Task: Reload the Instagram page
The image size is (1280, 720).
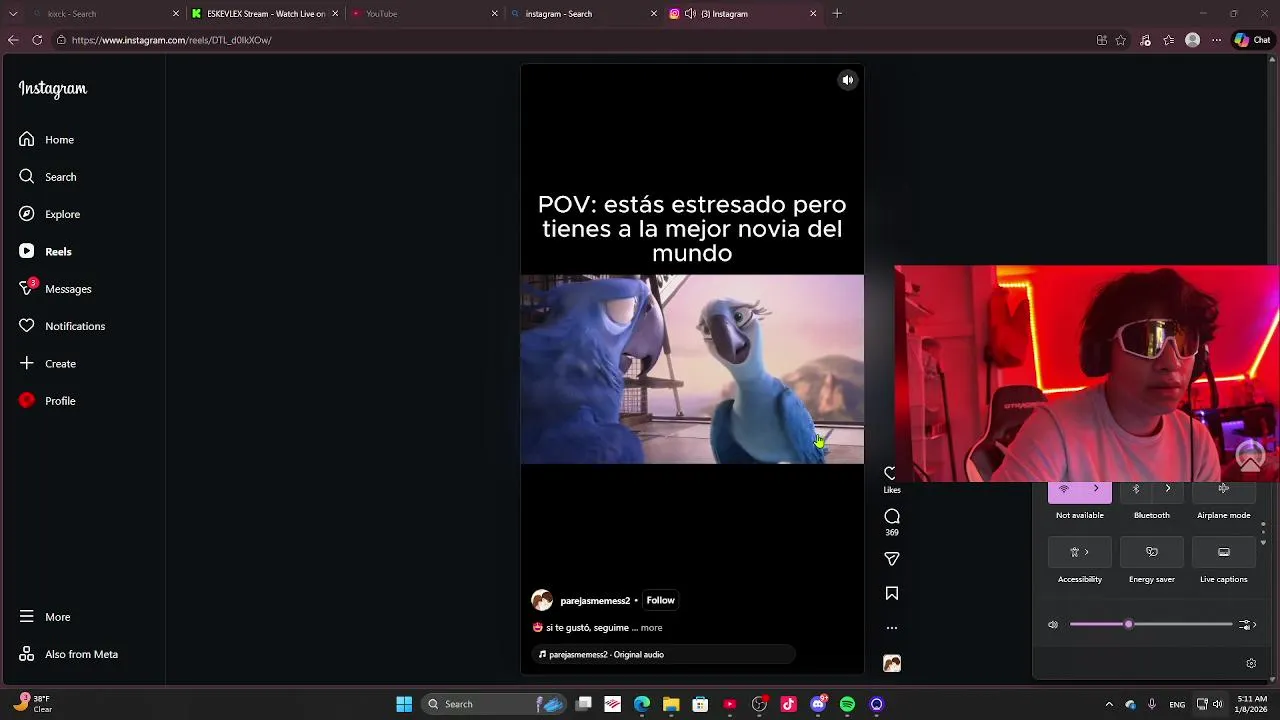Action: tap(37, 40)
